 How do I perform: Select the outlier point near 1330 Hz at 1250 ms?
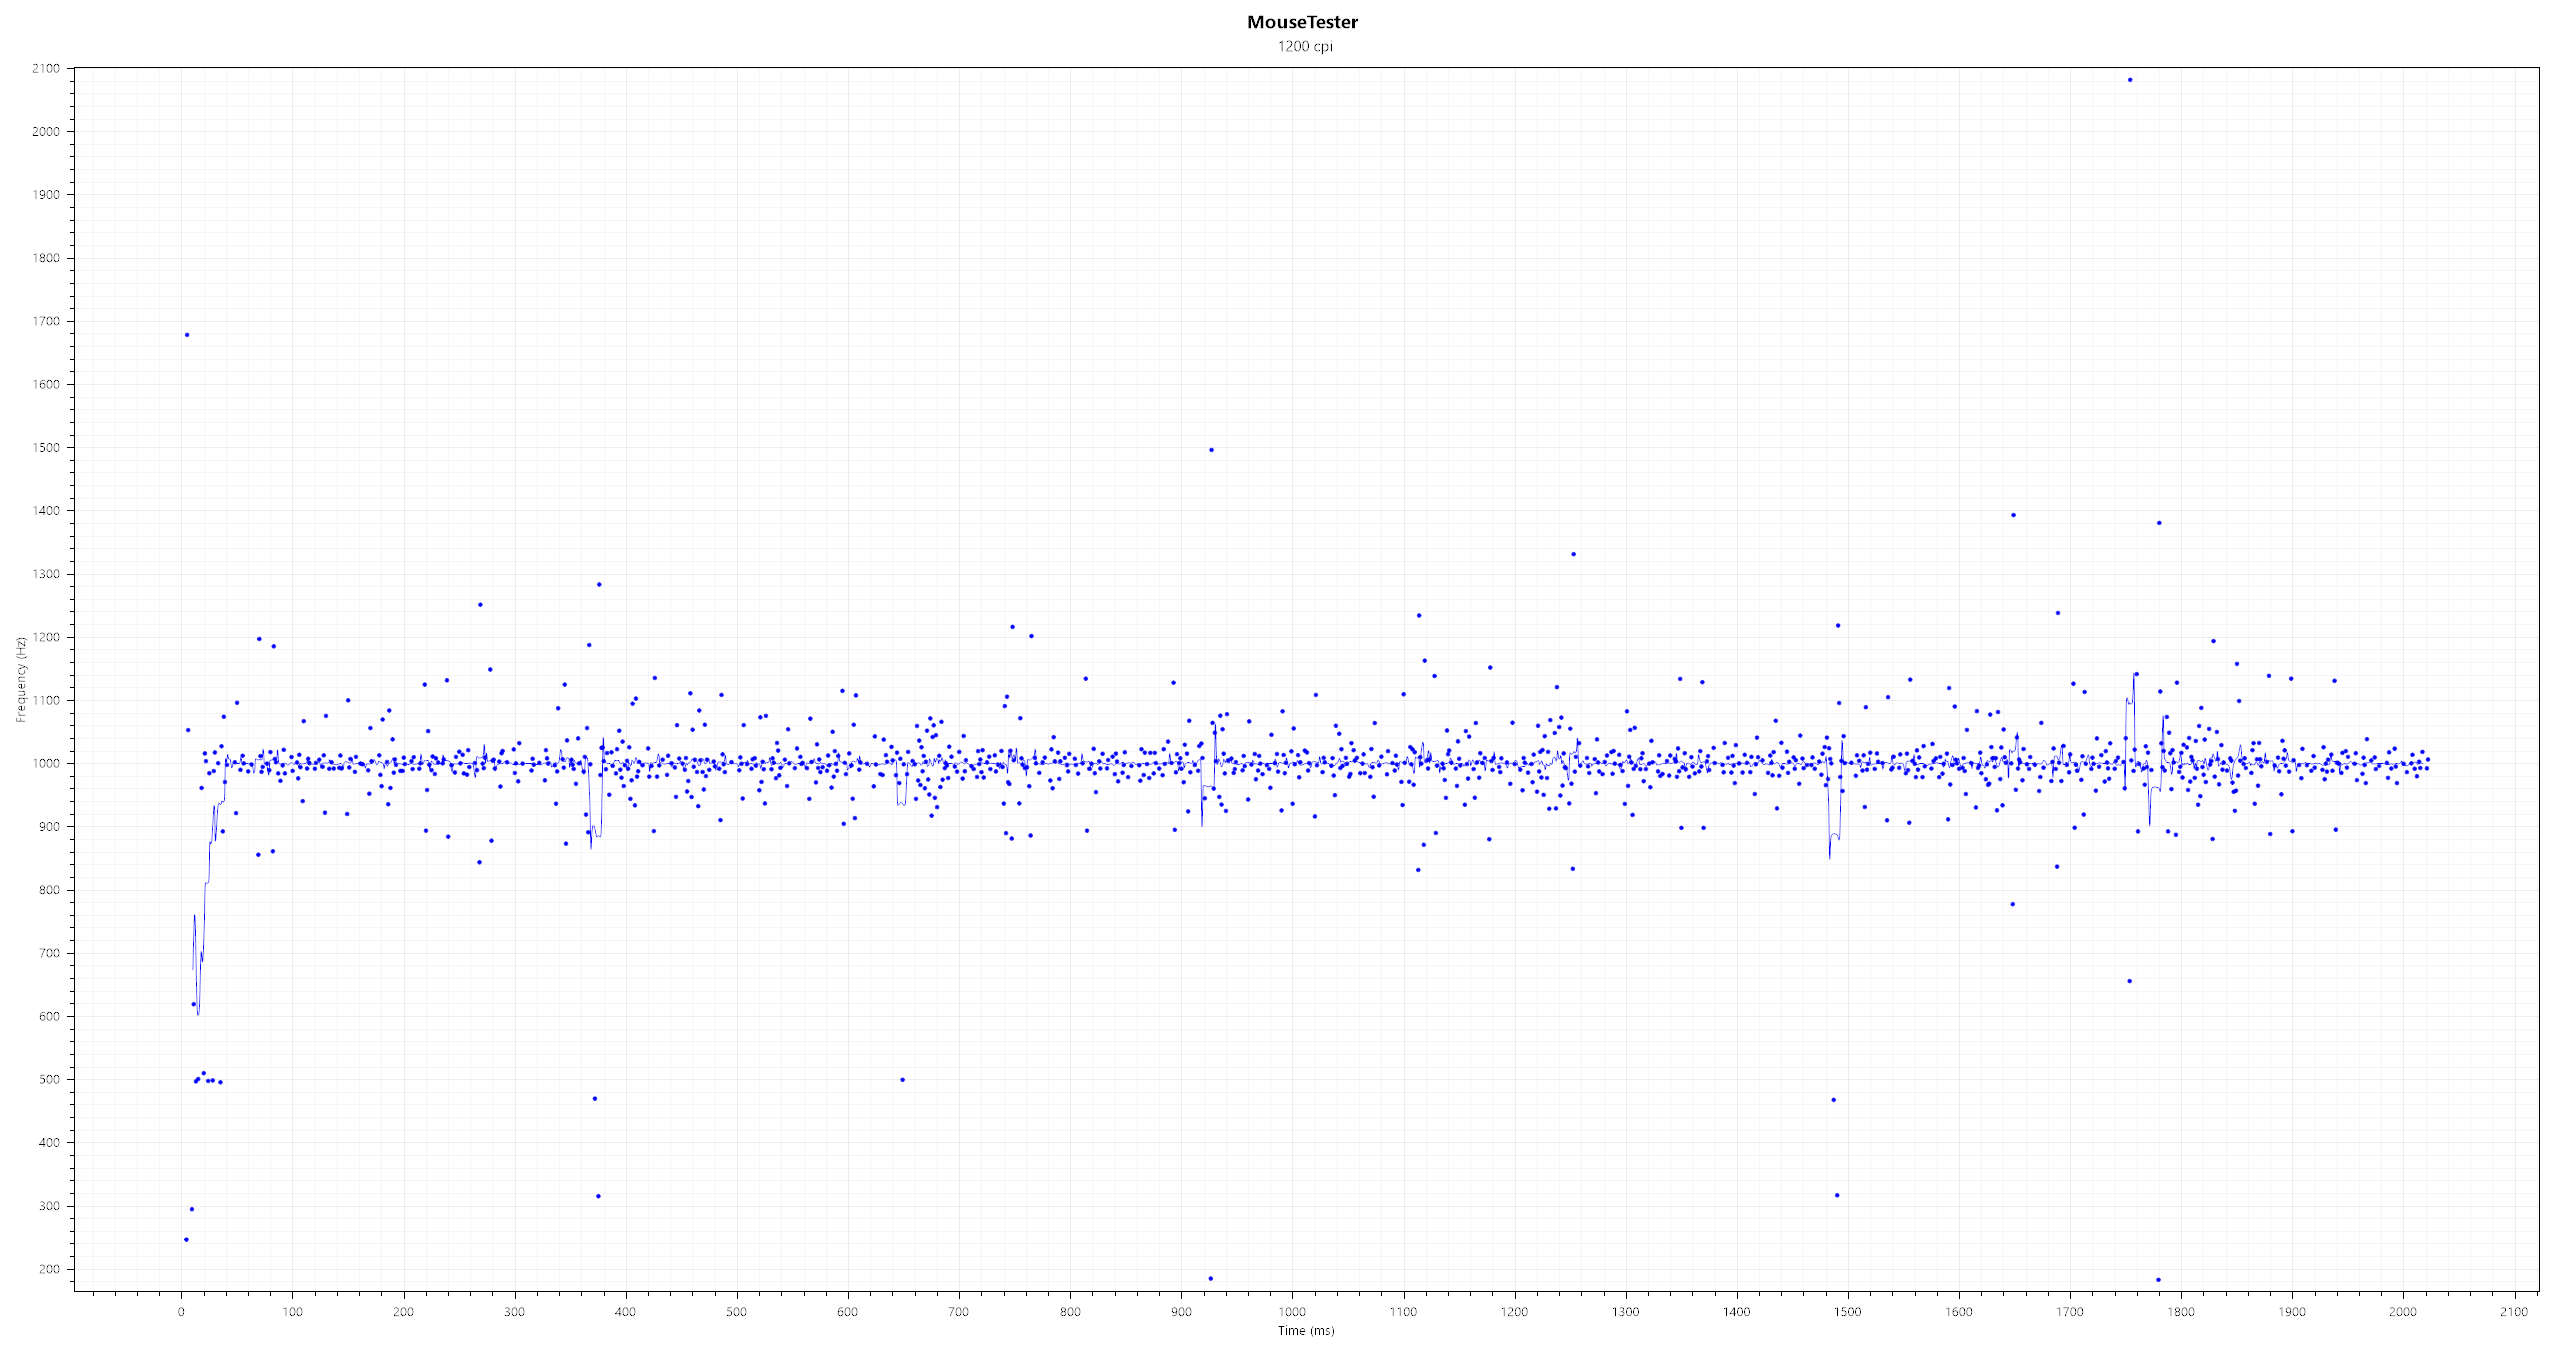pyautogui.click(x=1573, y=554)
